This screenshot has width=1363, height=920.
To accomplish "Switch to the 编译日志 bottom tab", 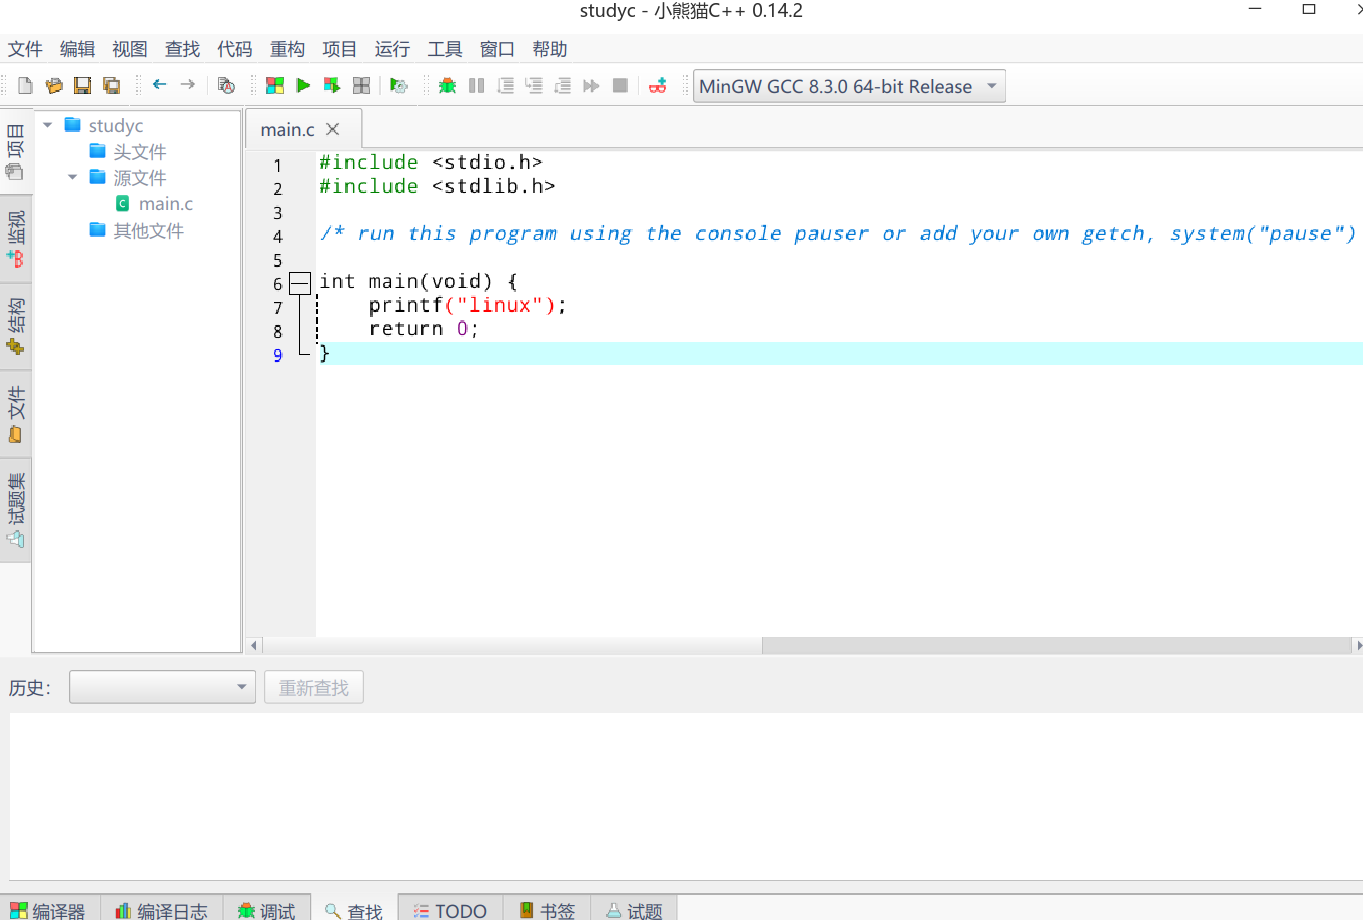I will pos(162,910).
